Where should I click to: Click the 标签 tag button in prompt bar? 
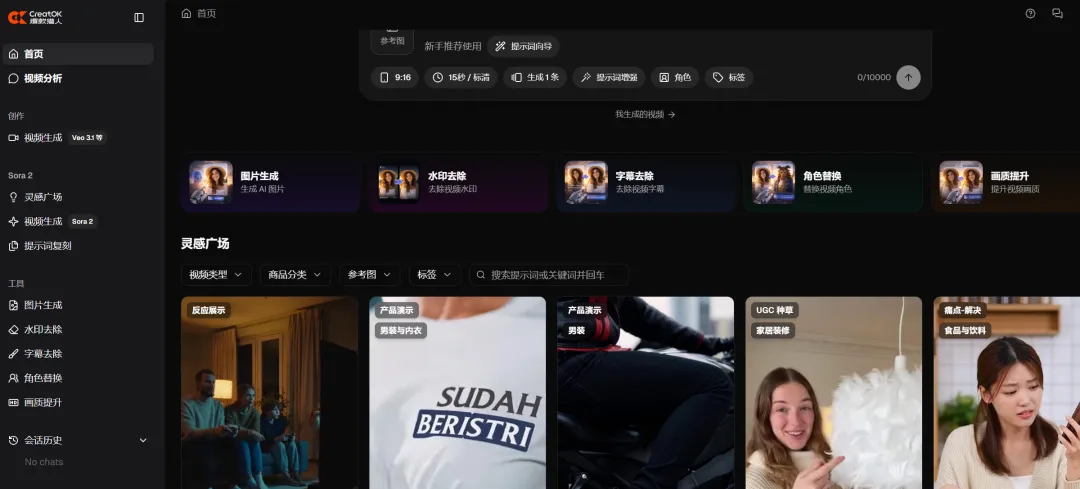[x=729, y=77]
